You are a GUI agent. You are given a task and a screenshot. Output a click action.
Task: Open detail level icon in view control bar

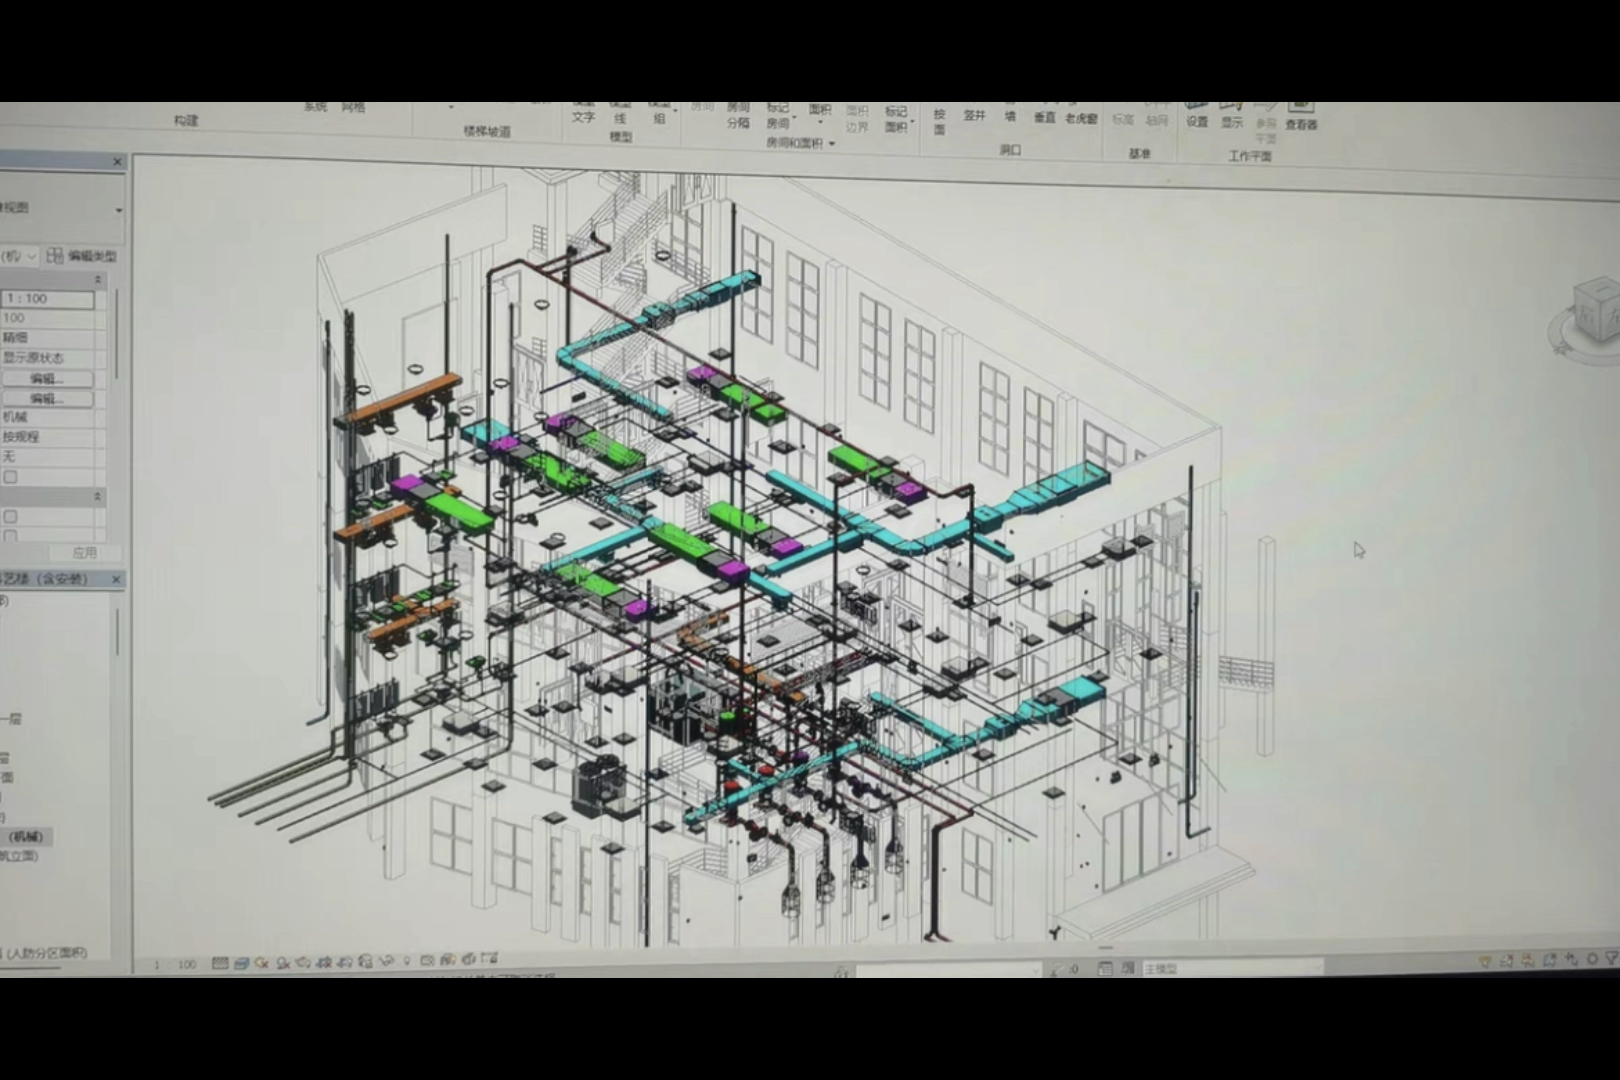tap(220, 963)
